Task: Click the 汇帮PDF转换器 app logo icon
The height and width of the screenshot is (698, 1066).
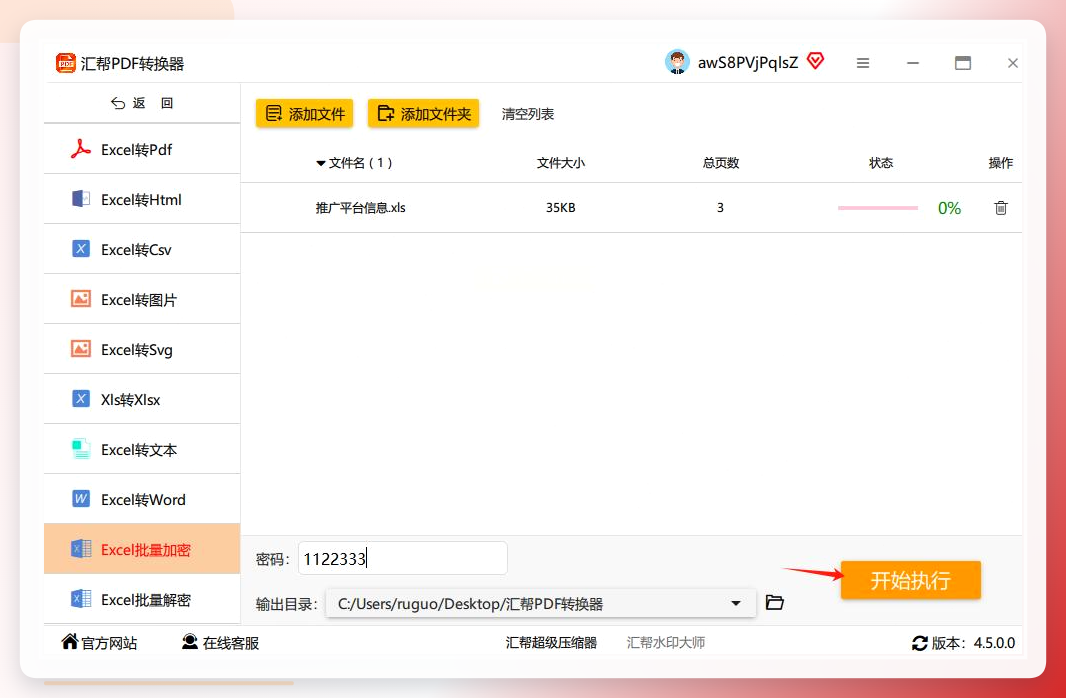Action: click(x=66, y=63)
